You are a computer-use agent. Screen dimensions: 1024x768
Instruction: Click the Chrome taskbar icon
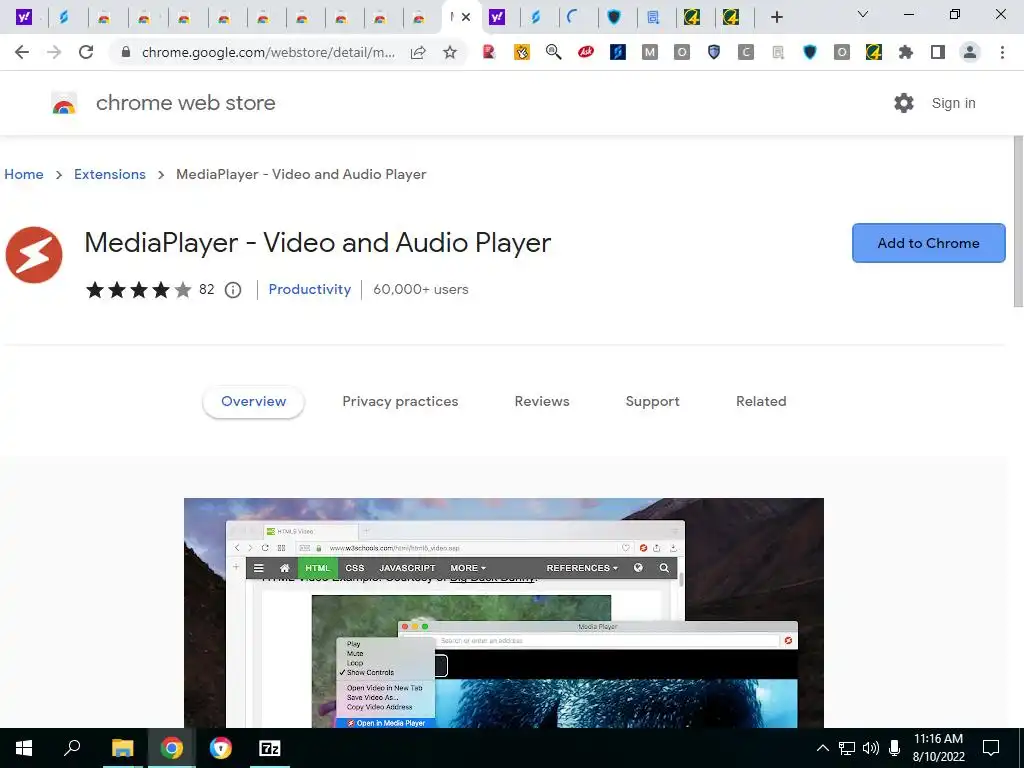(172, 748)
